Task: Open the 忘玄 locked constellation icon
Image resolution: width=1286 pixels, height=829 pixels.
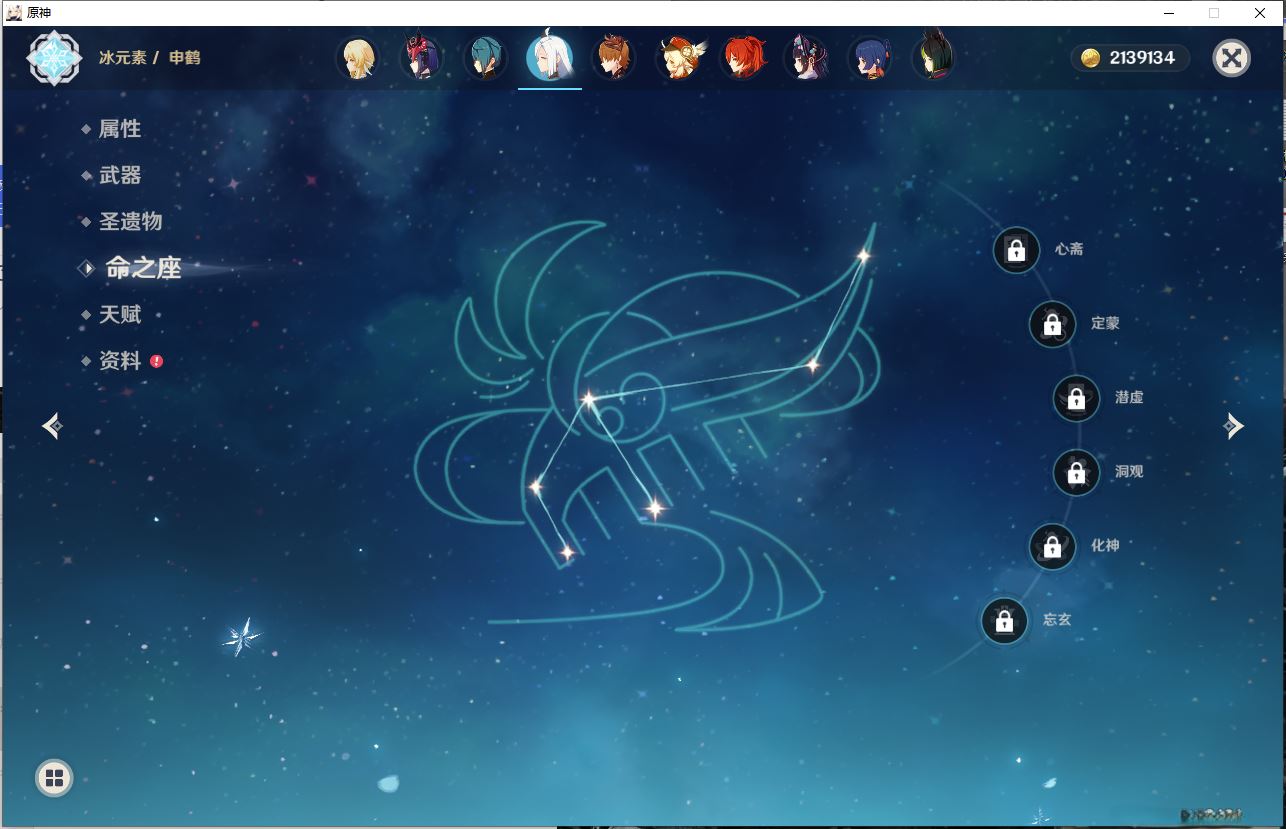Action: [x=1004, y=621]
